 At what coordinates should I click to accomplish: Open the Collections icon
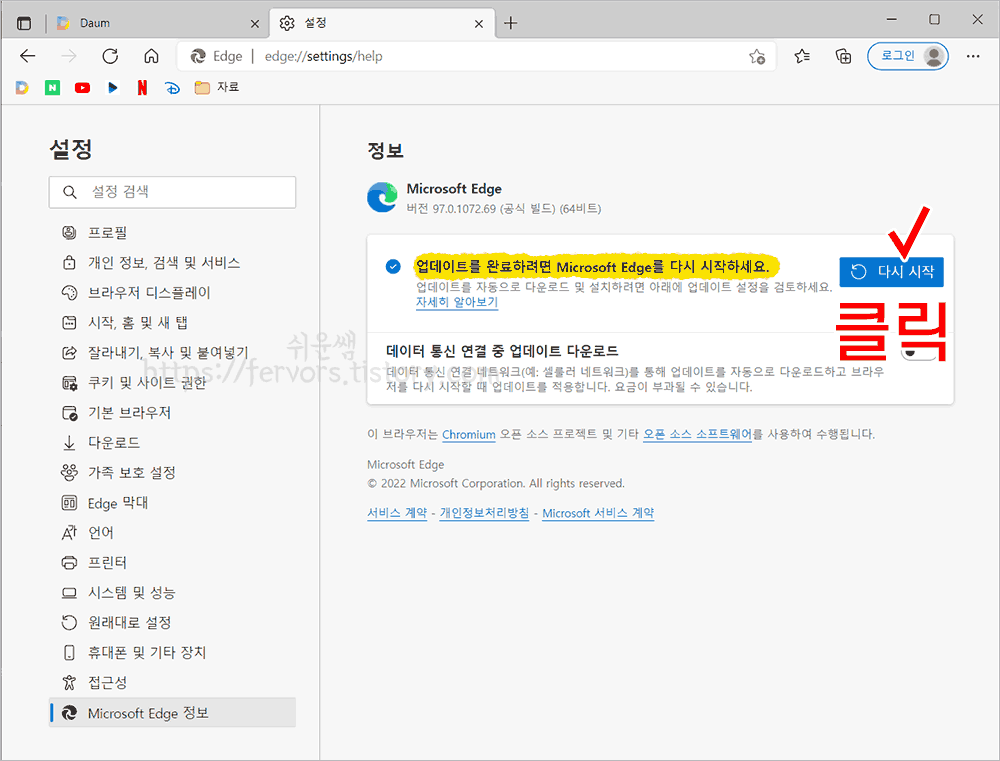pos(843,56)
